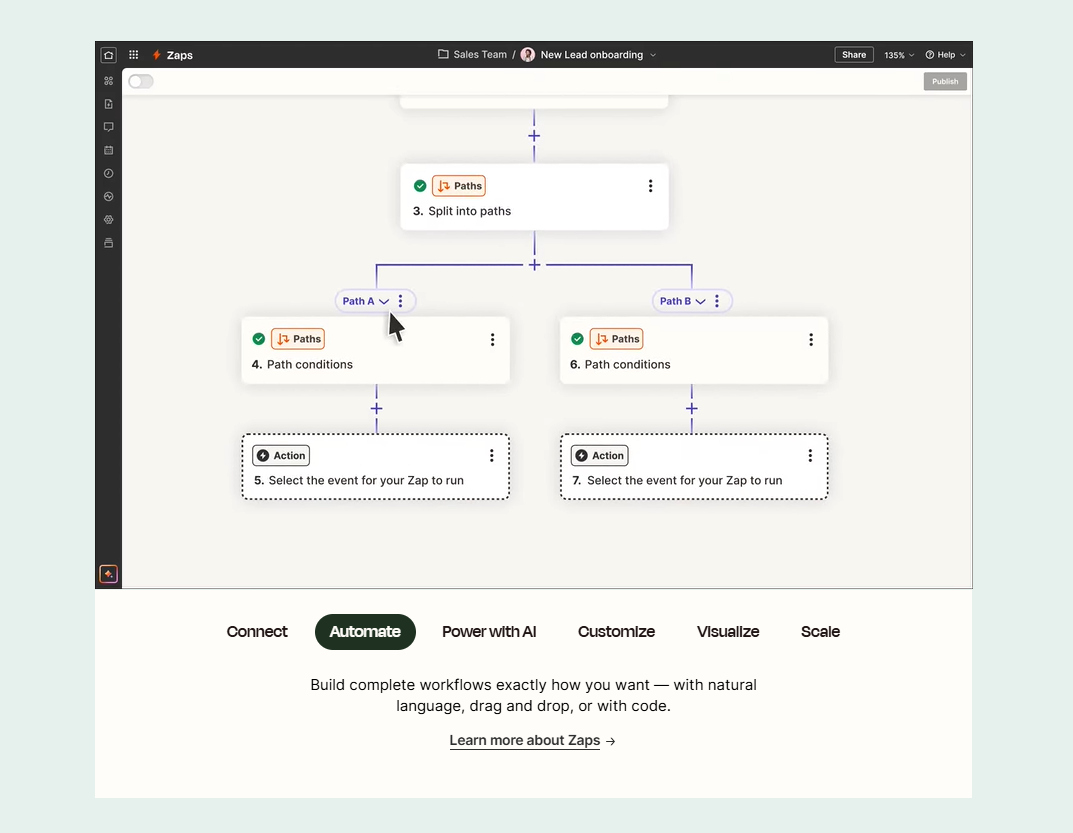
Task: Select the Zaps lightning icon in top bar
Action: [x=157, y=55]
